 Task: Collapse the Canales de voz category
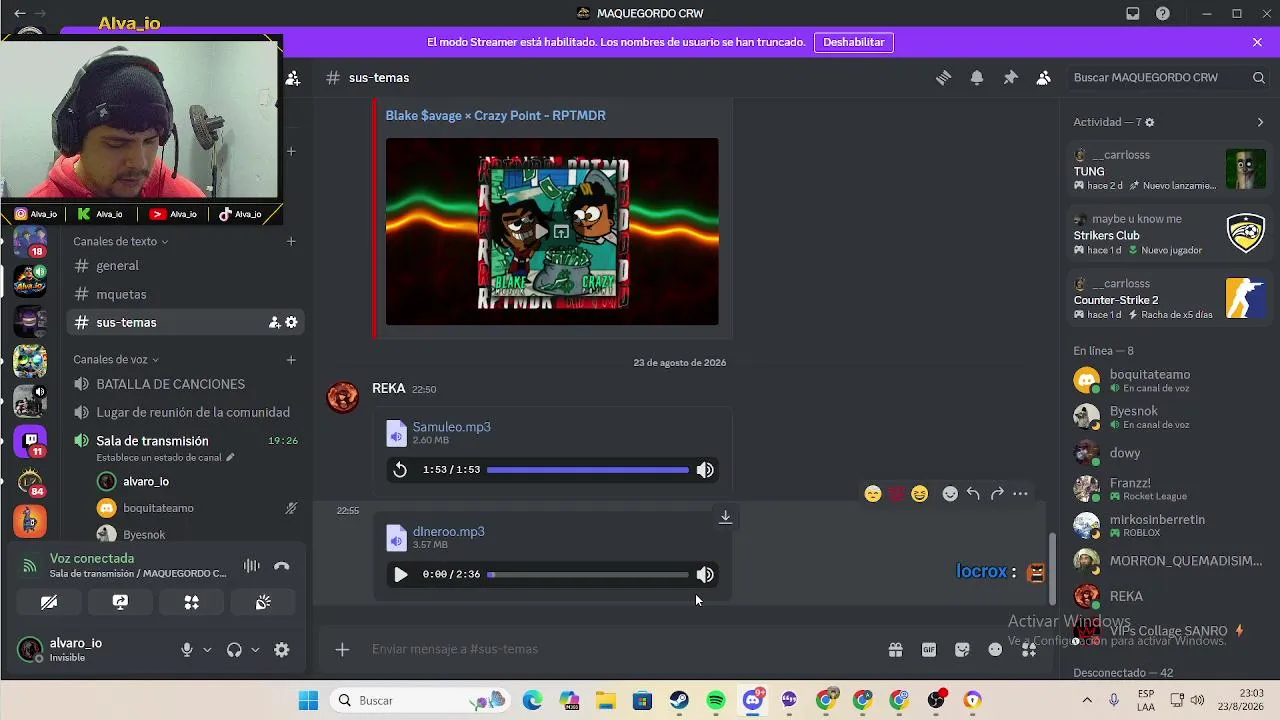click(x=115, y=360)
